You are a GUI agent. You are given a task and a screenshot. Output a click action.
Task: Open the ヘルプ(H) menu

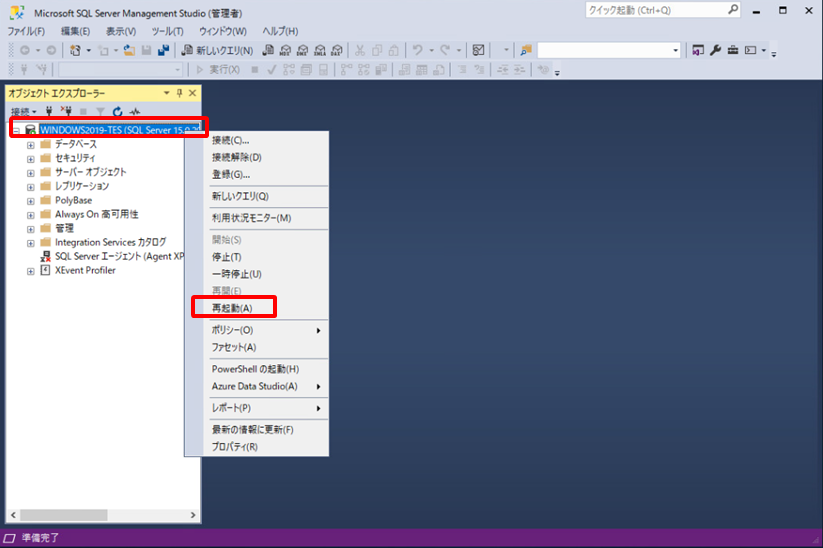tap(280, 31)
